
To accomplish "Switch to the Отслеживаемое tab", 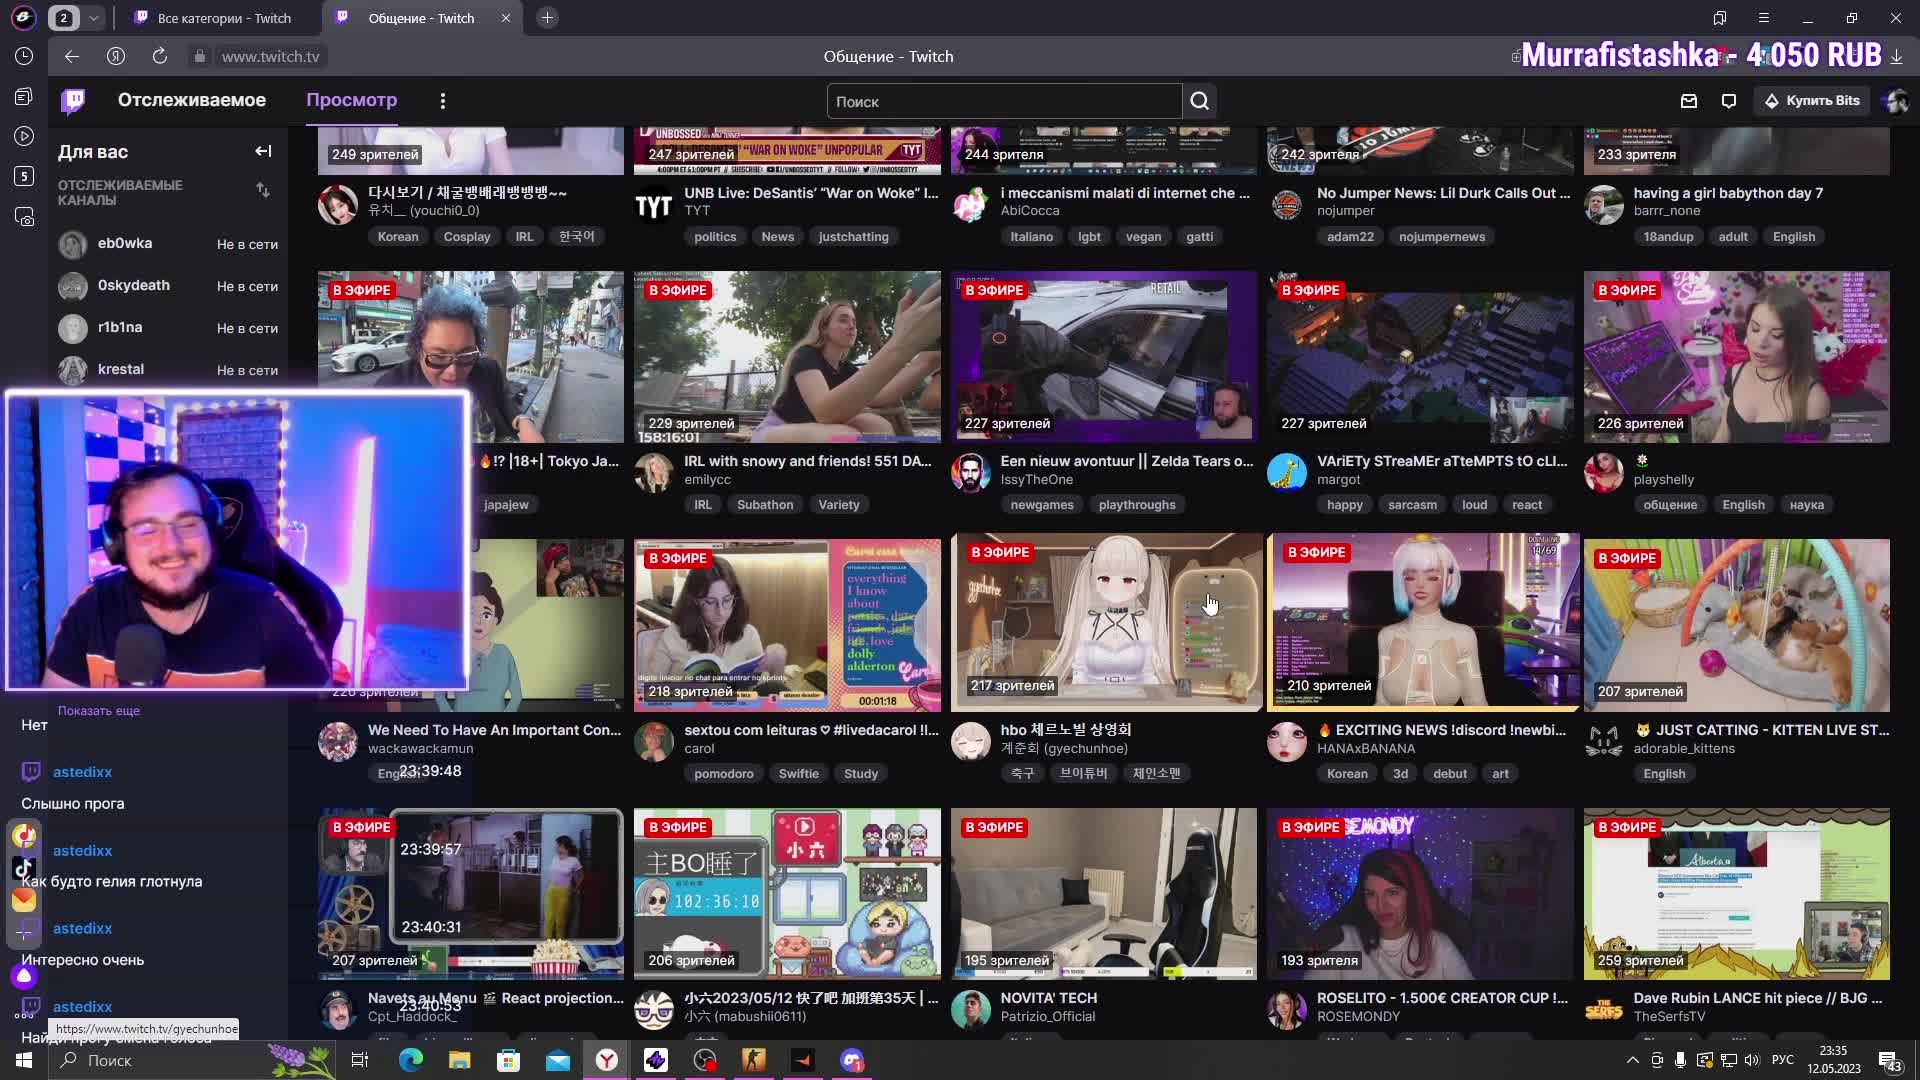I will [192, 100].
